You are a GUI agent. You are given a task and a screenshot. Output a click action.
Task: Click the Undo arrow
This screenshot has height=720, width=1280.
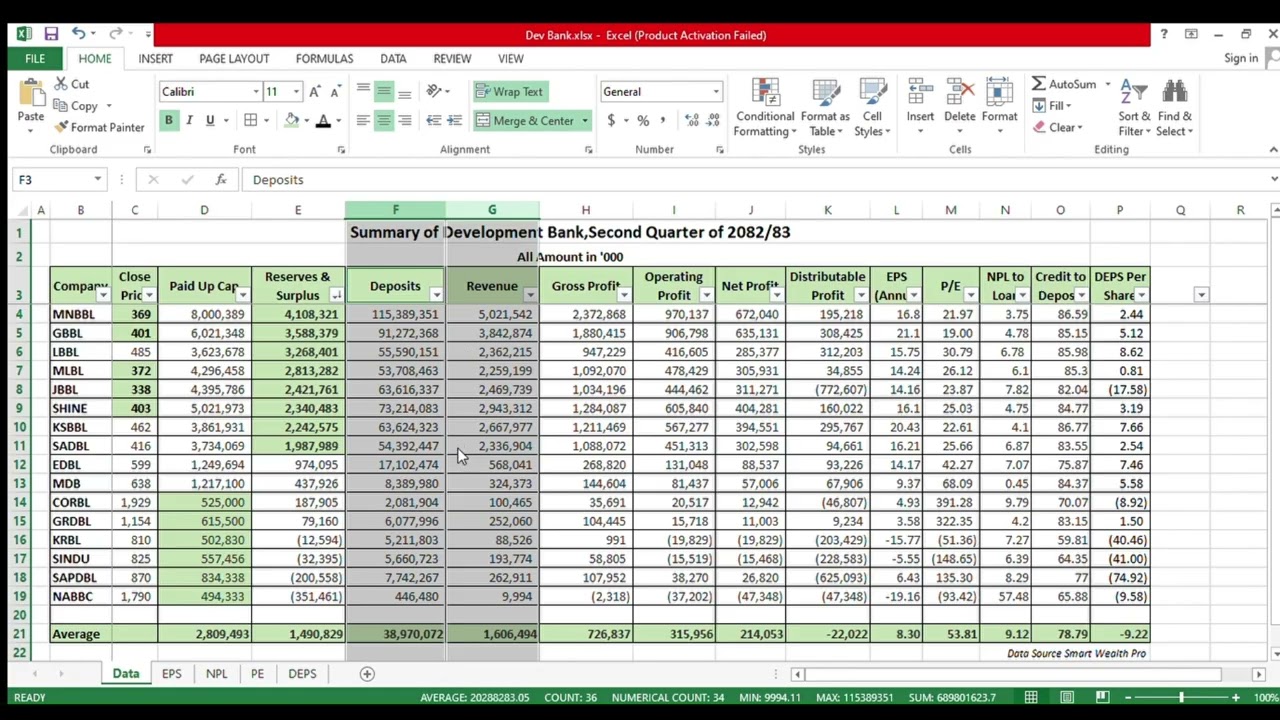78,34
